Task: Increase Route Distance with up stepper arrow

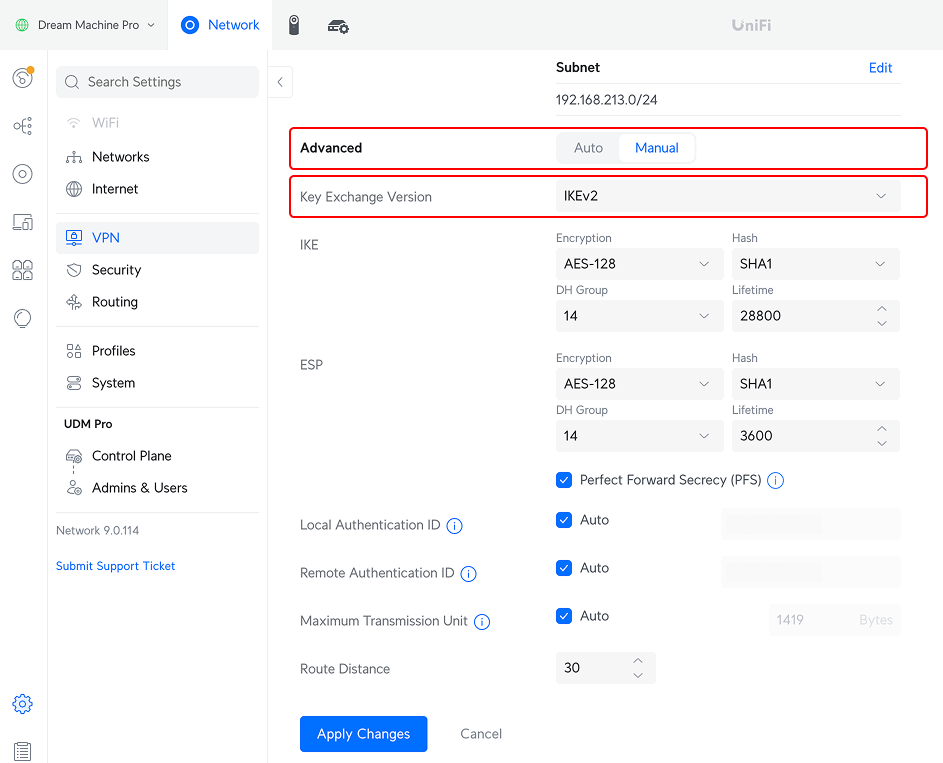Action: (x=638, y=660)
